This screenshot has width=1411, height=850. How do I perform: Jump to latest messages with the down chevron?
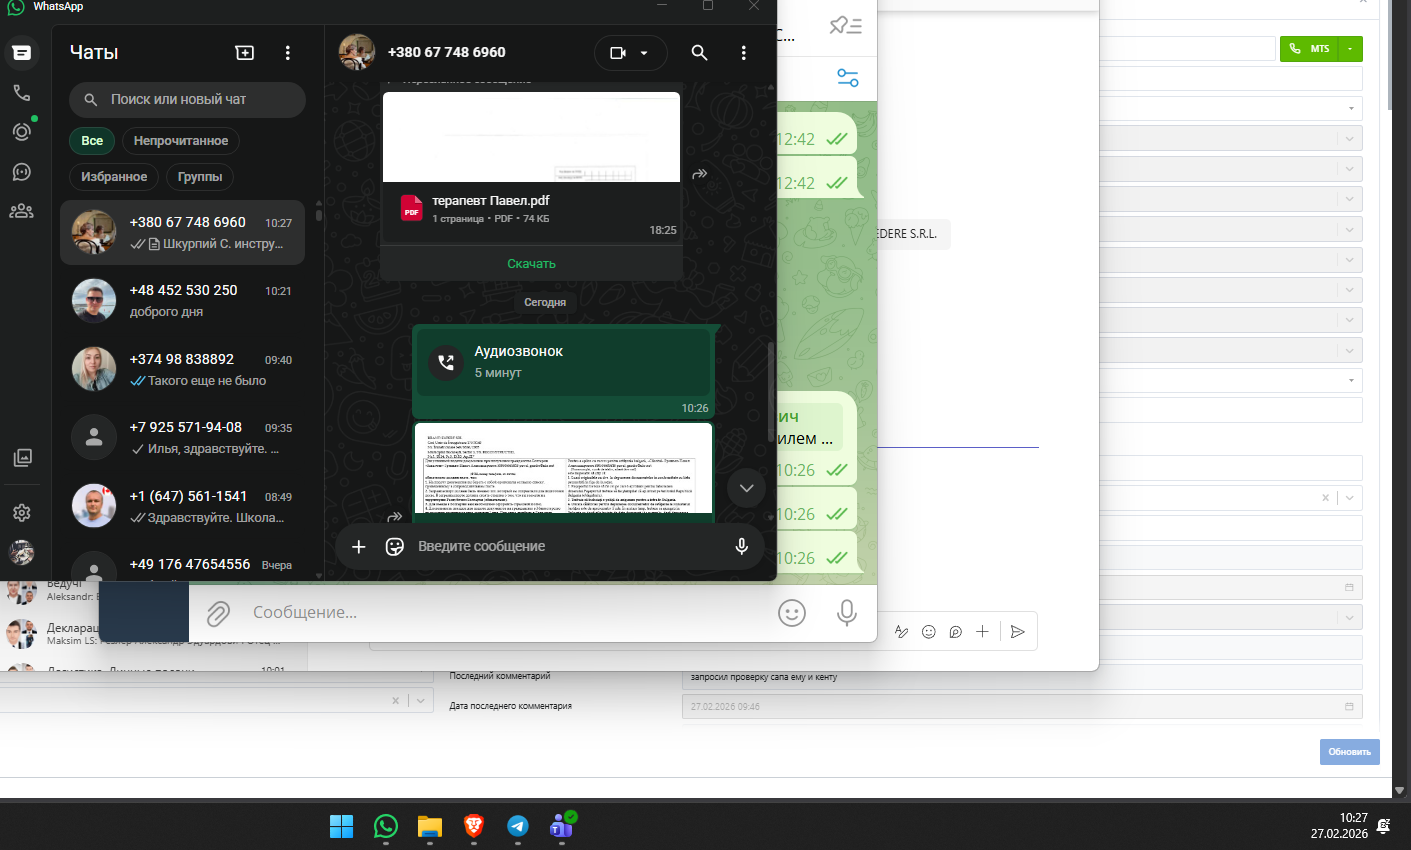point(746,488)
